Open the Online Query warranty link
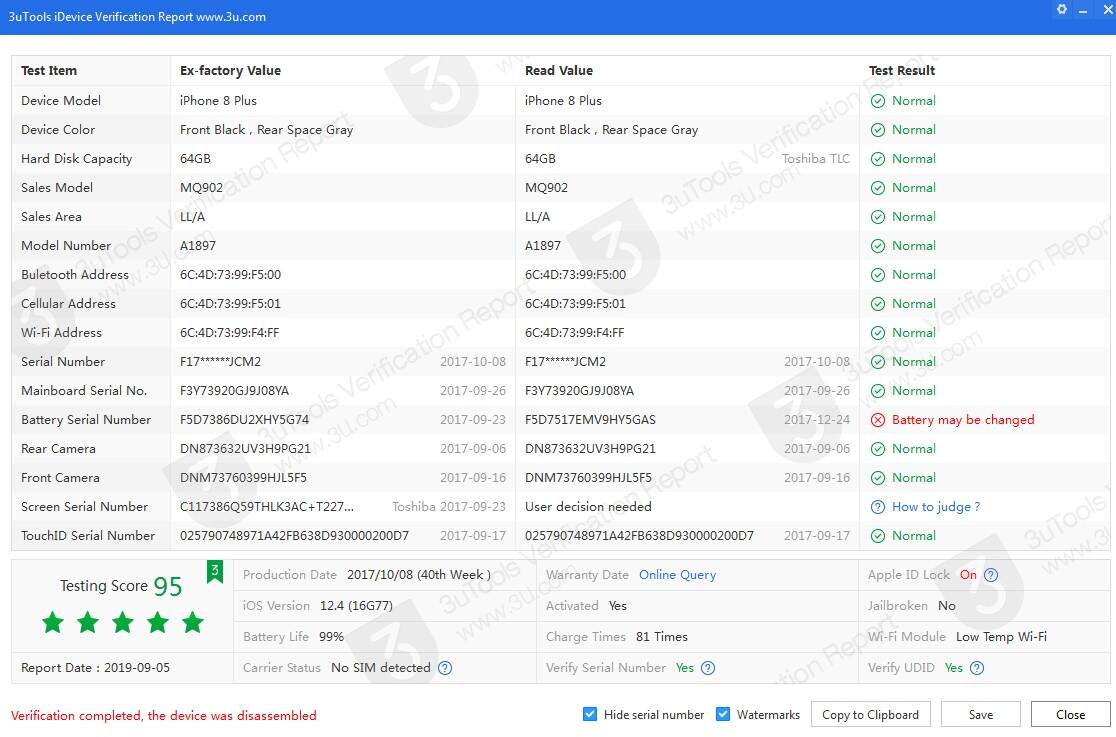This screenshot has height=737, width=1116. coord(677,575)
